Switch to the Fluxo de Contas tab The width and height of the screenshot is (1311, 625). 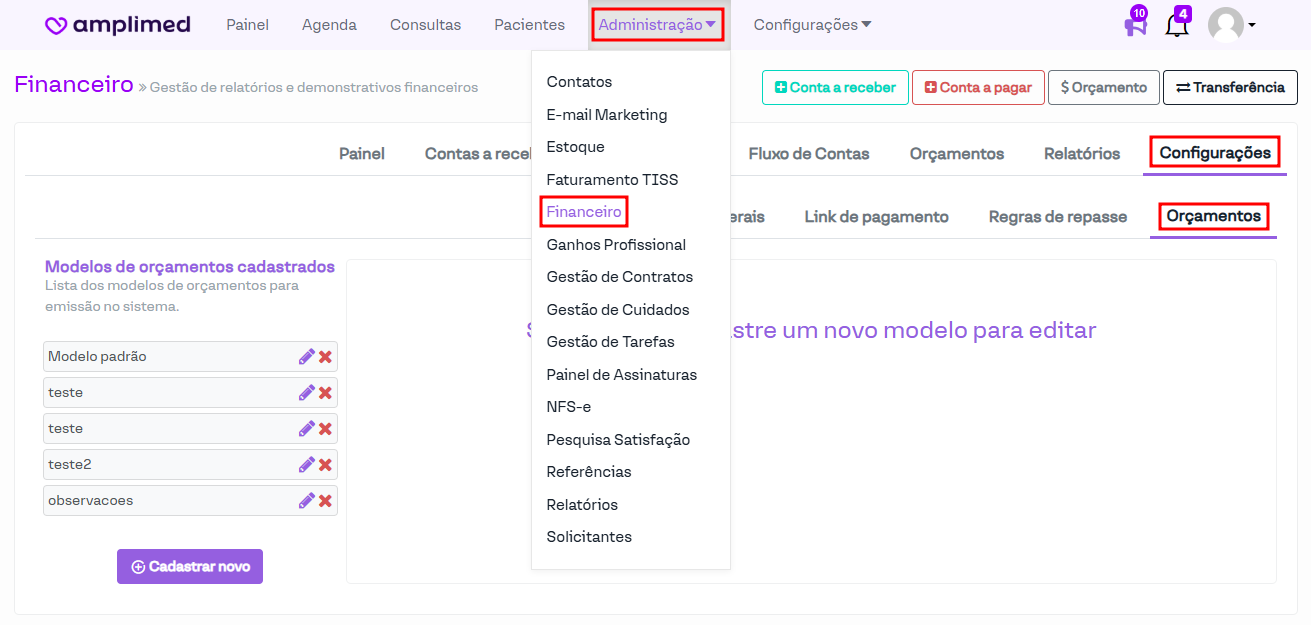808,154
